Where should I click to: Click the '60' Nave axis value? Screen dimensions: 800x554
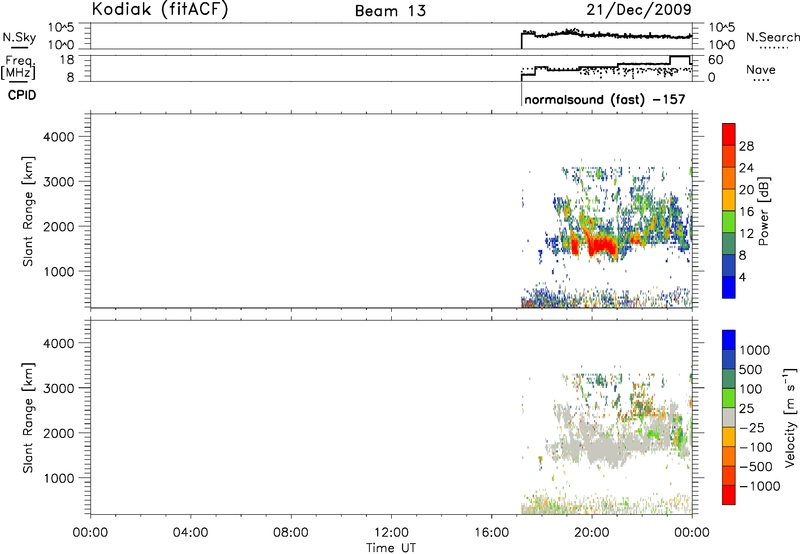pyautogui.click(x=715, y=60)
